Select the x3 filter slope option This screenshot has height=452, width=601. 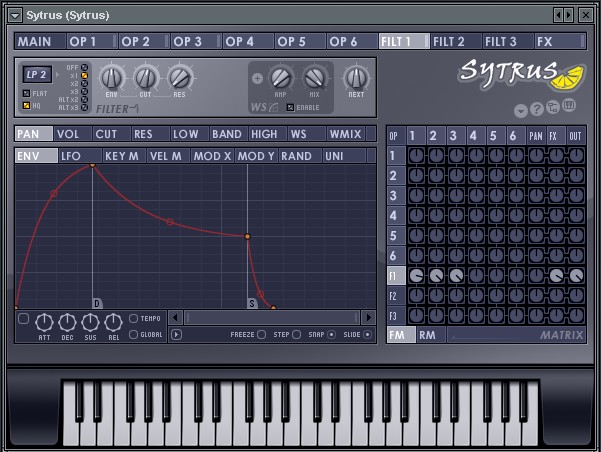[84, 92]
